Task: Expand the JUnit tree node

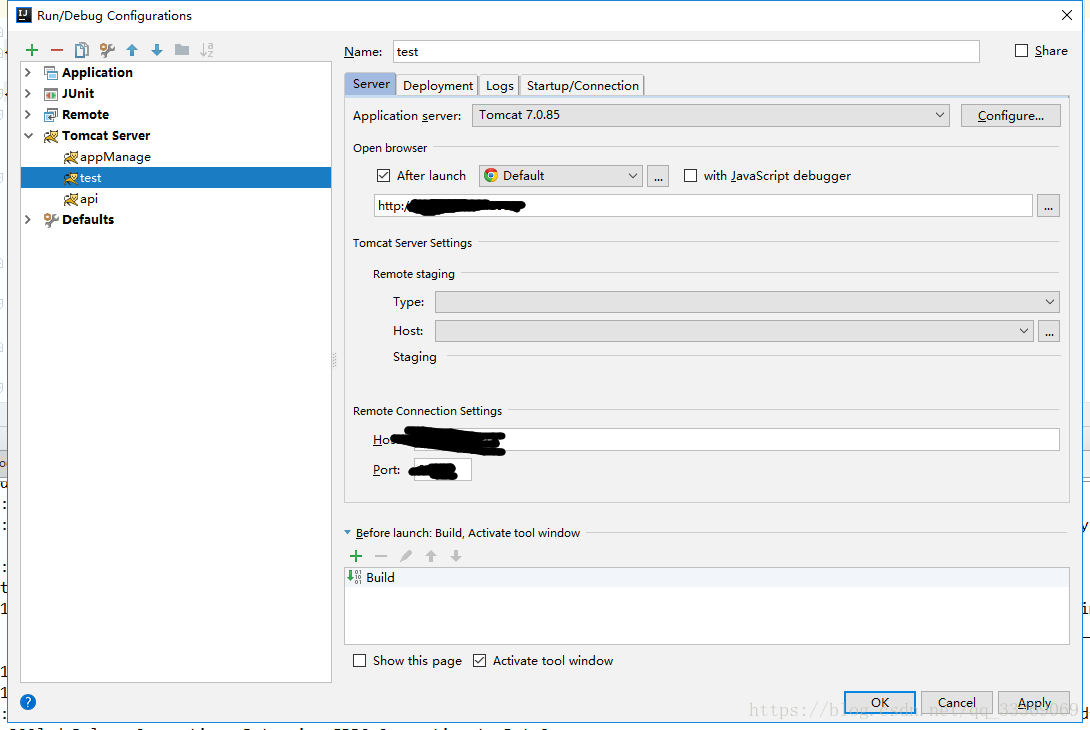Action: 28,93
